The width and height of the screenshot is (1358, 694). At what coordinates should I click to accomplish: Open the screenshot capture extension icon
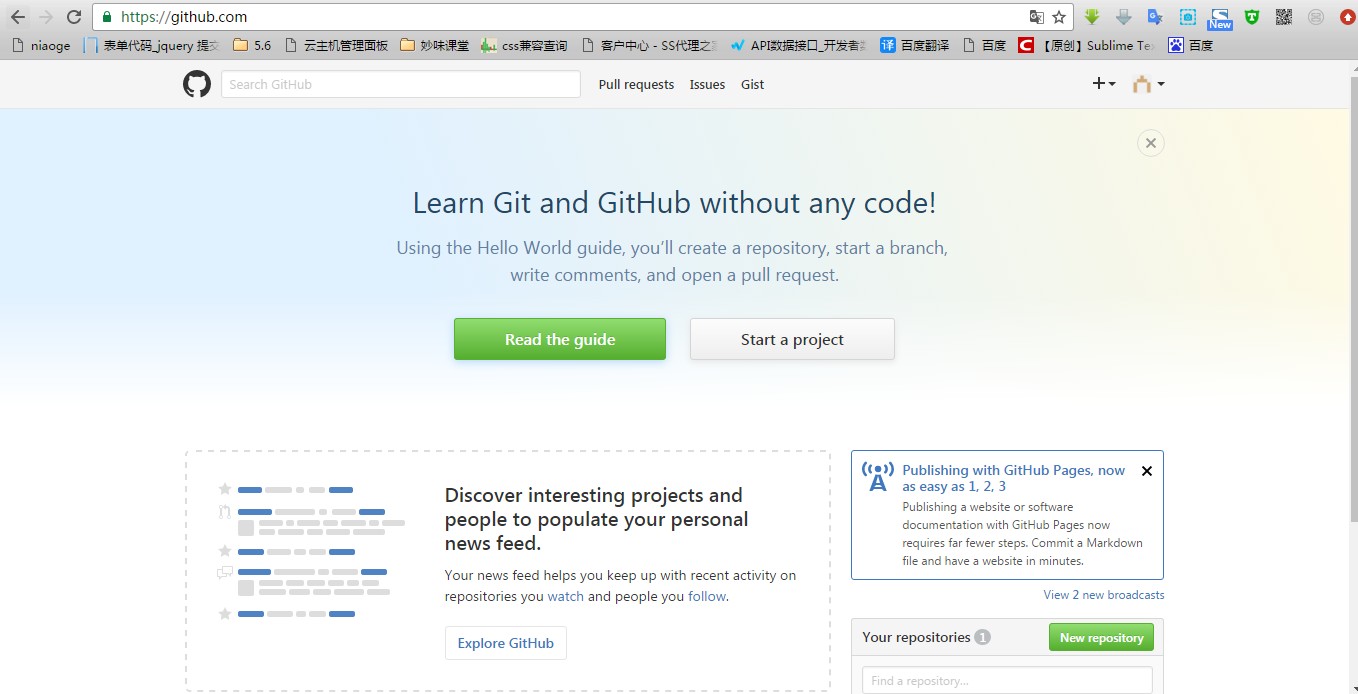(1187, 17)
